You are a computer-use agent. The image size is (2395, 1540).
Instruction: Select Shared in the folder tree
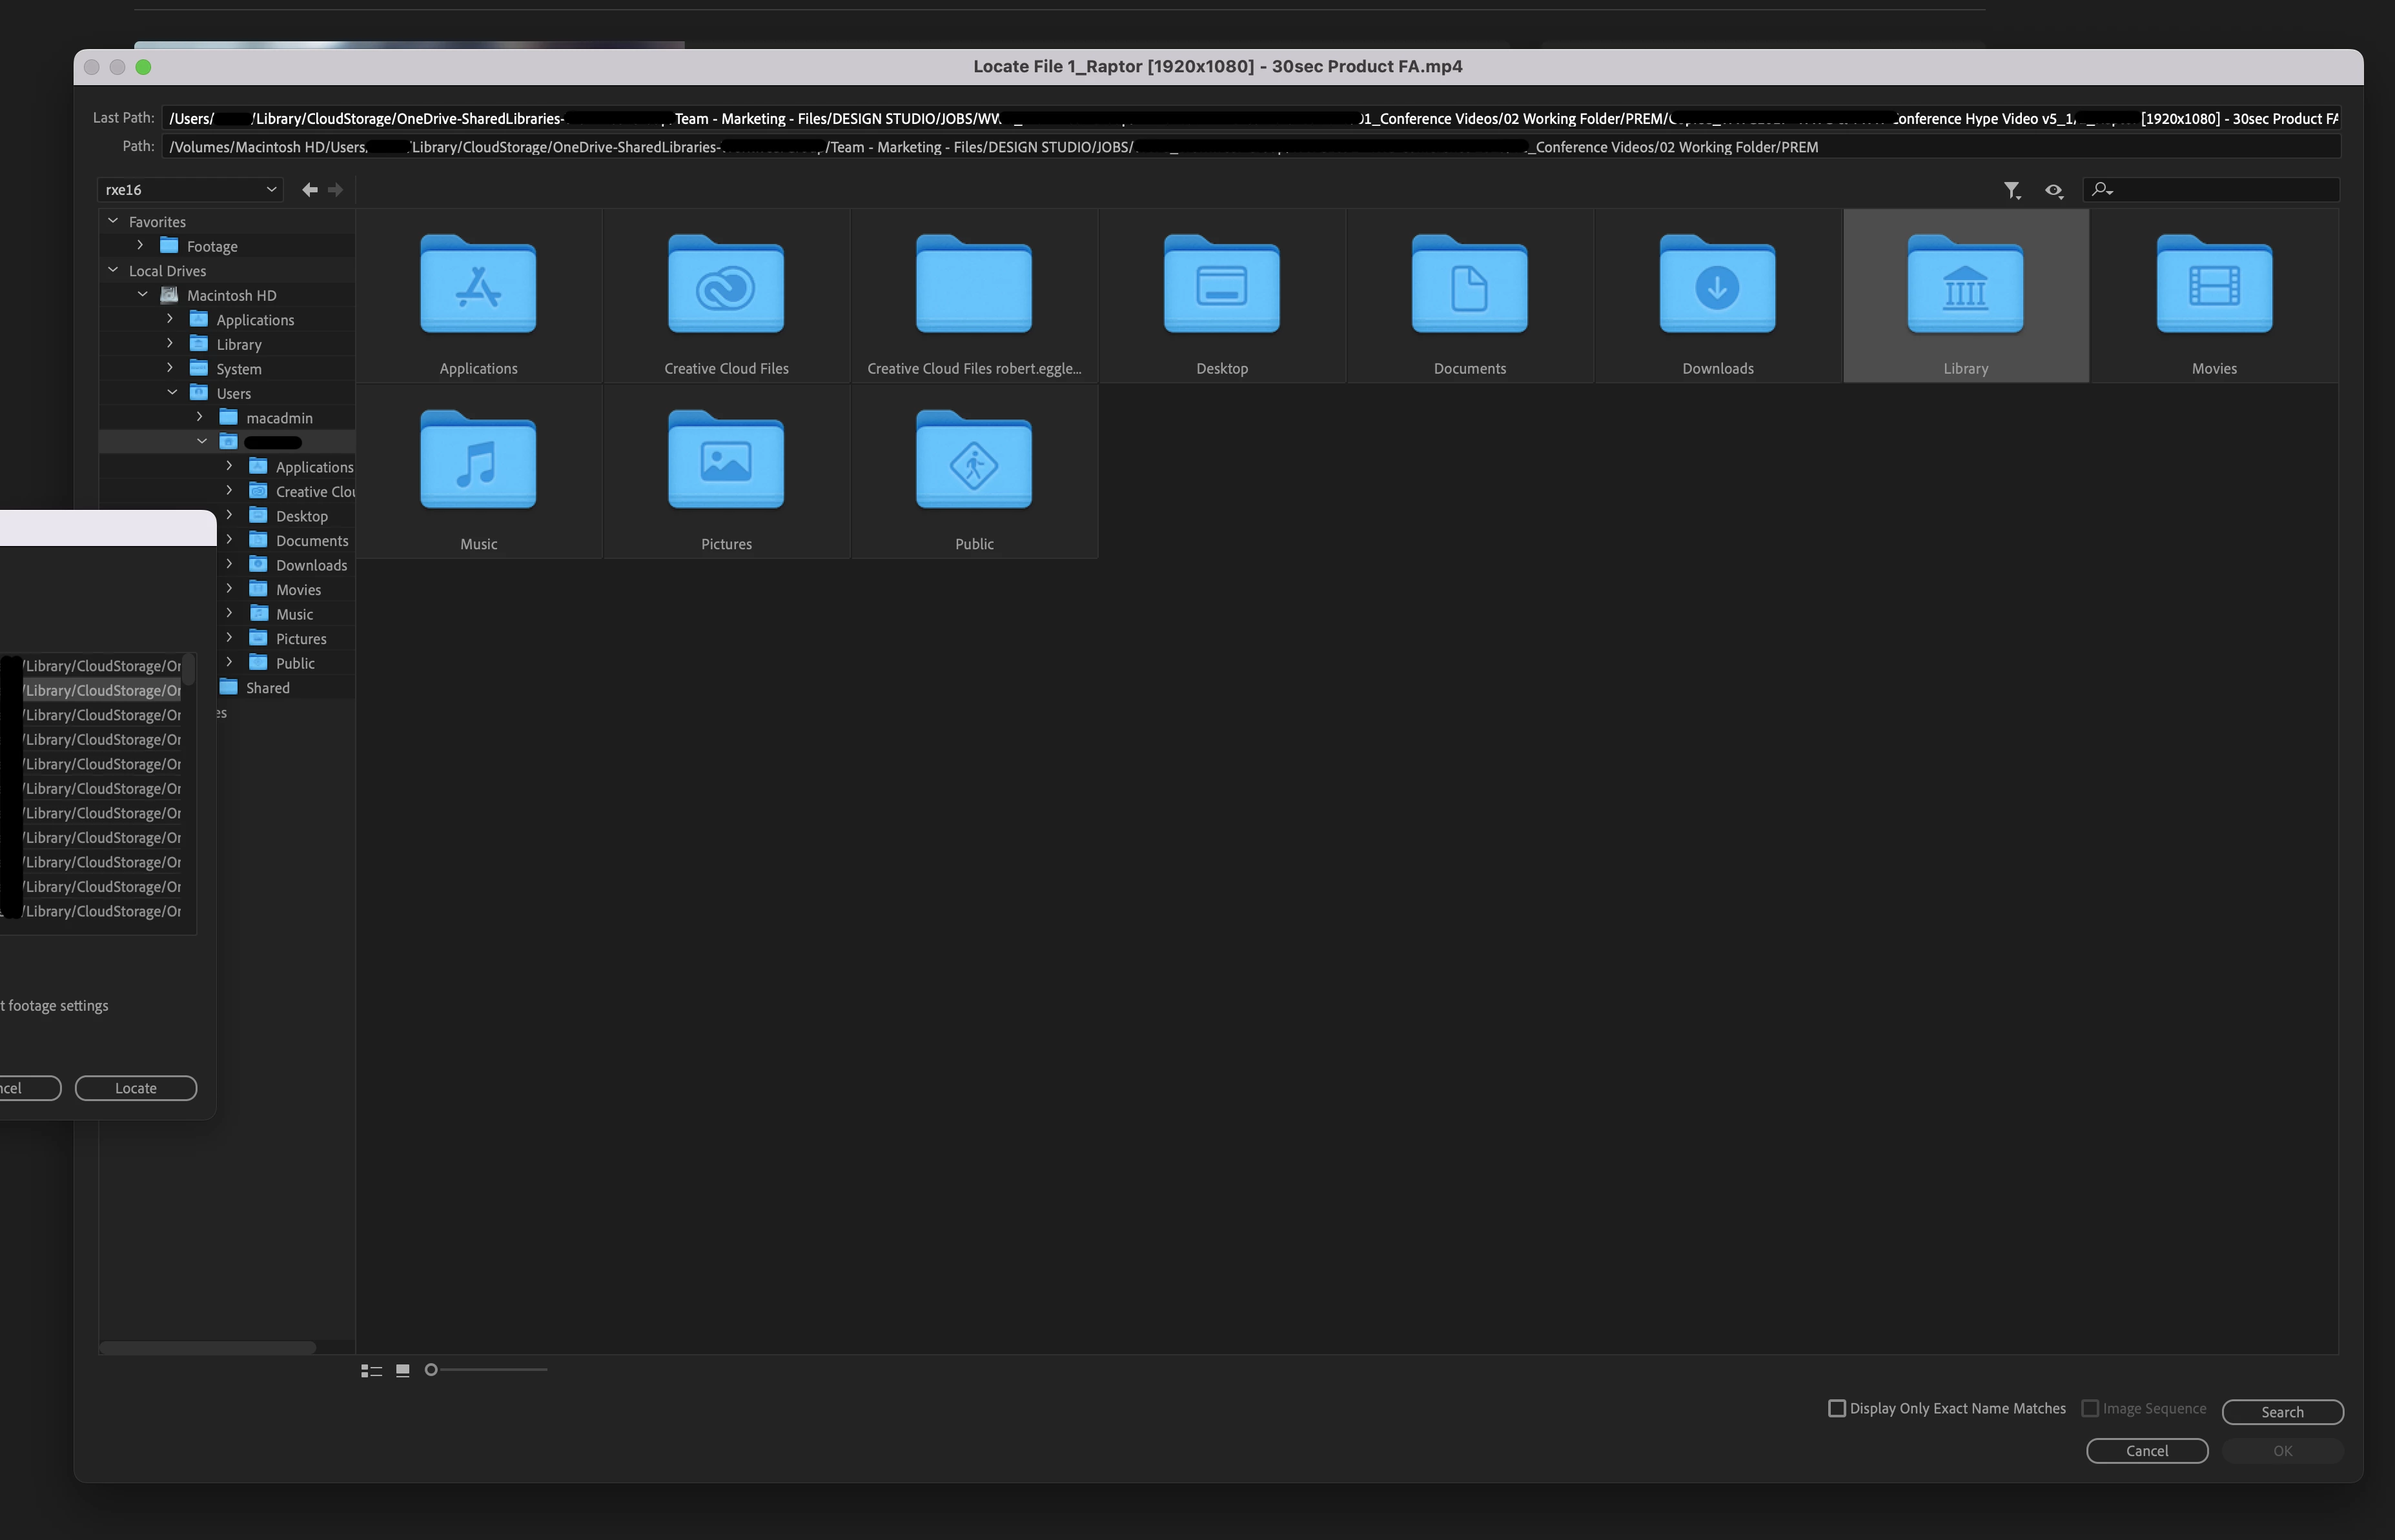267,688
